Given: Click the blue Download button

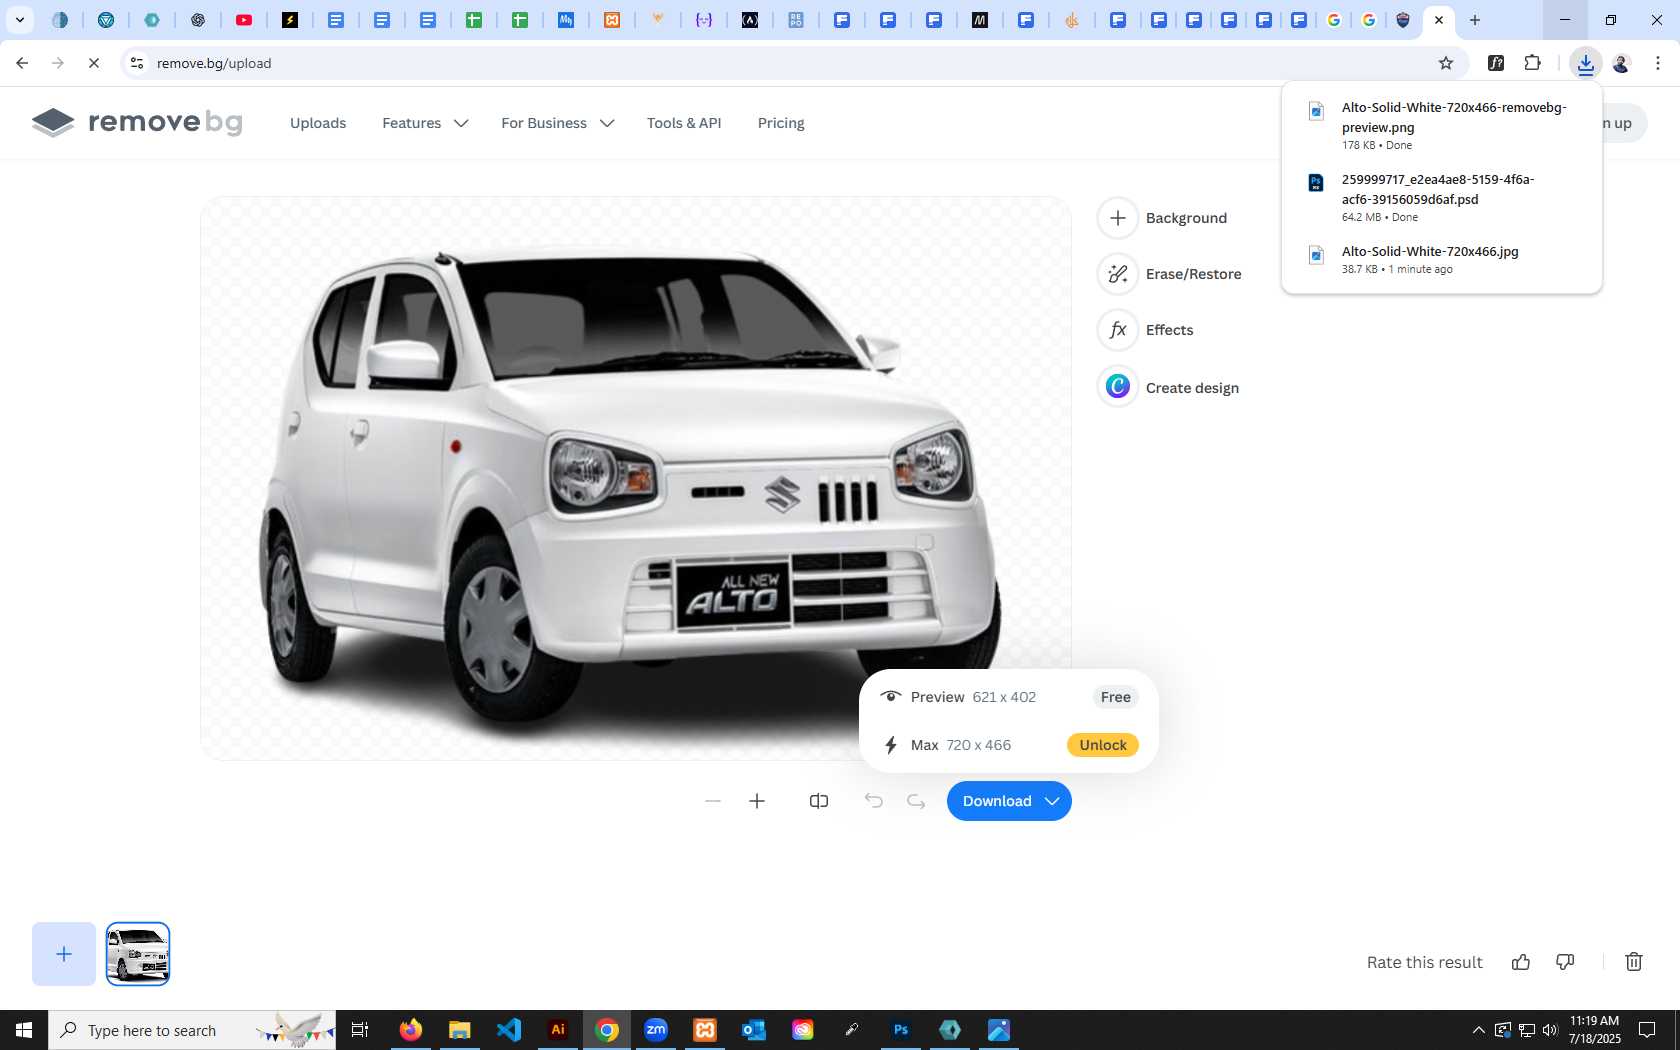Looking at the screenshot, I should (x=1009, y=801).
